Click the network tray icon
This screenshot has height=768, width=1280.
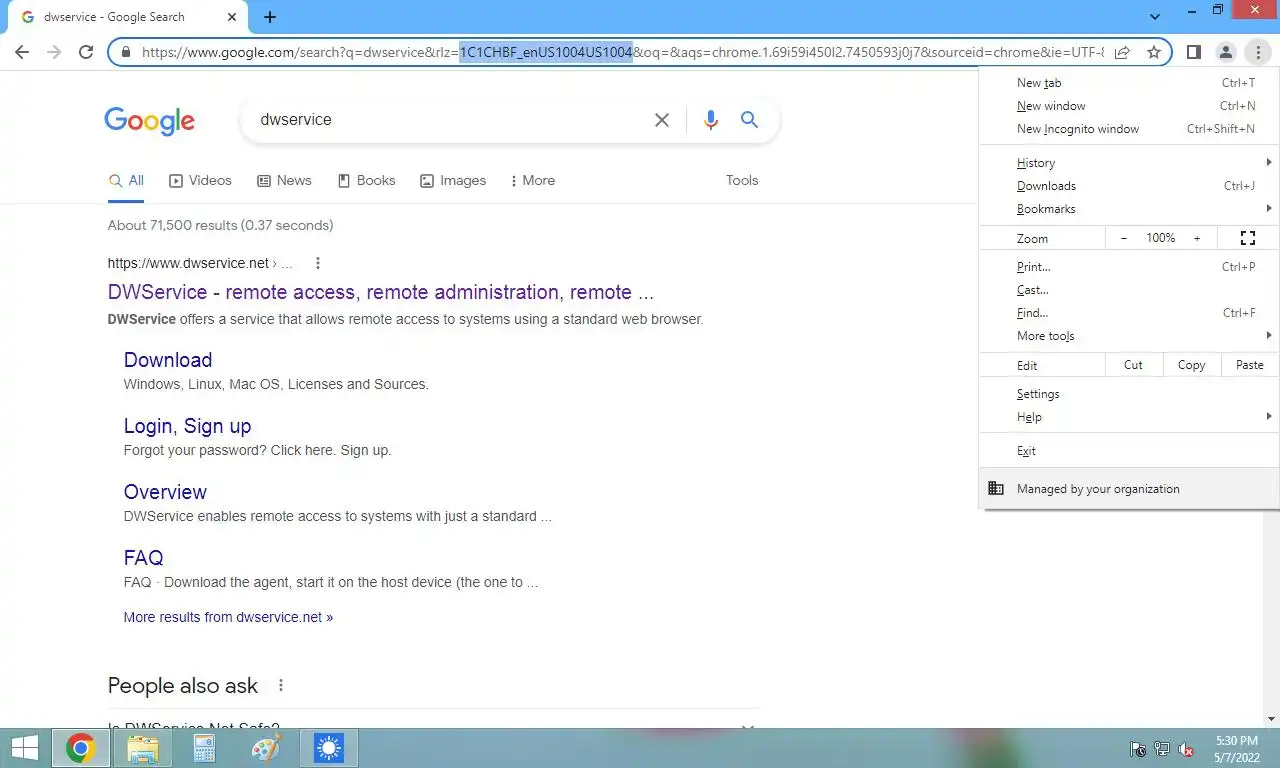tap(1162, 749)
